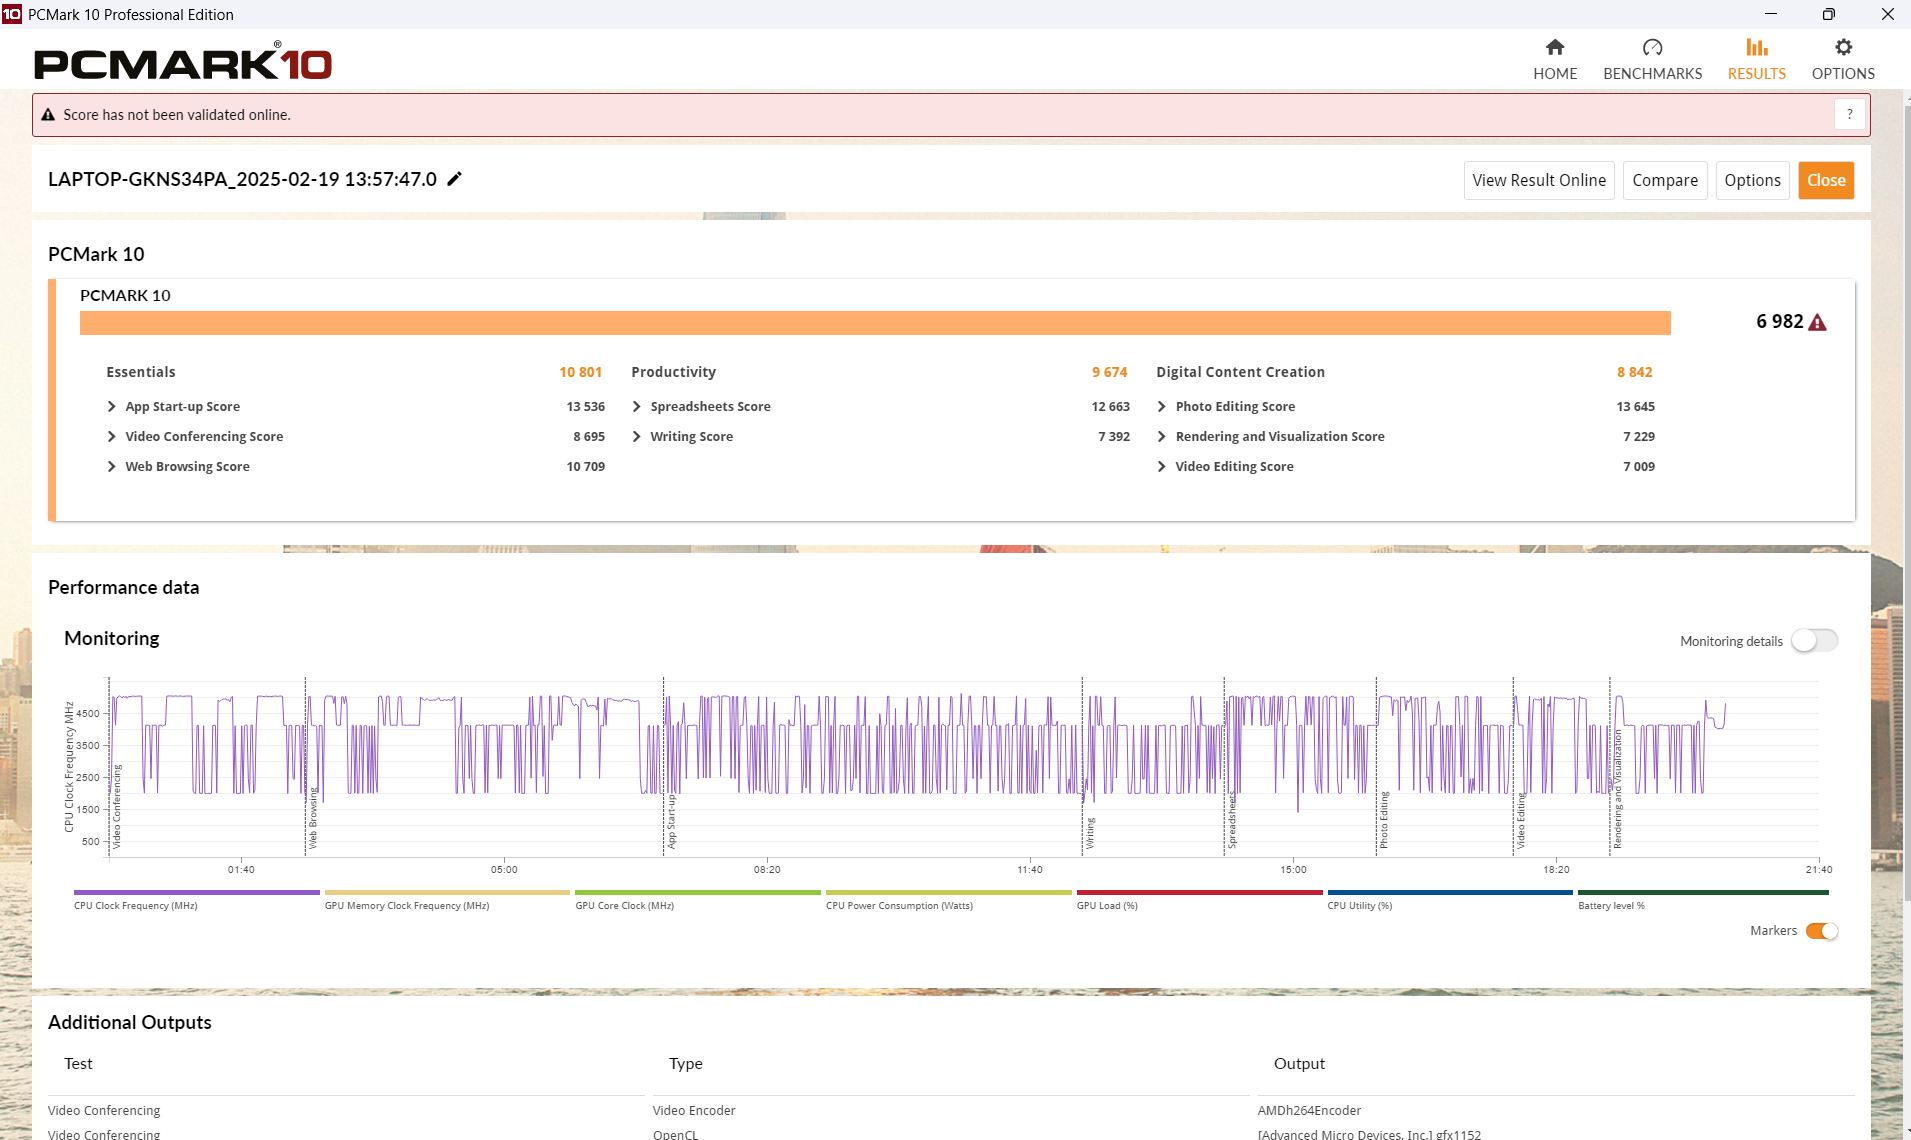Click the Video Editing chart marker
Screen dimensions: 1911x1140
[1520, 821]
